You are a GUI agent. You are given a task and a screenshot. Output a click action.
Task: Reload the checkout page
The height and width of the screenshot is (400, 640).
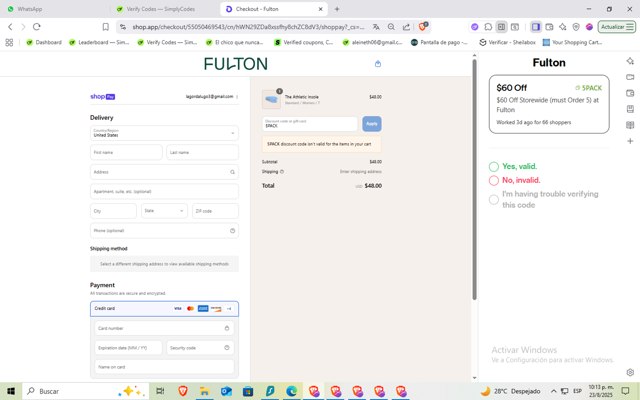pyautogui.click(x=37, y=27)
